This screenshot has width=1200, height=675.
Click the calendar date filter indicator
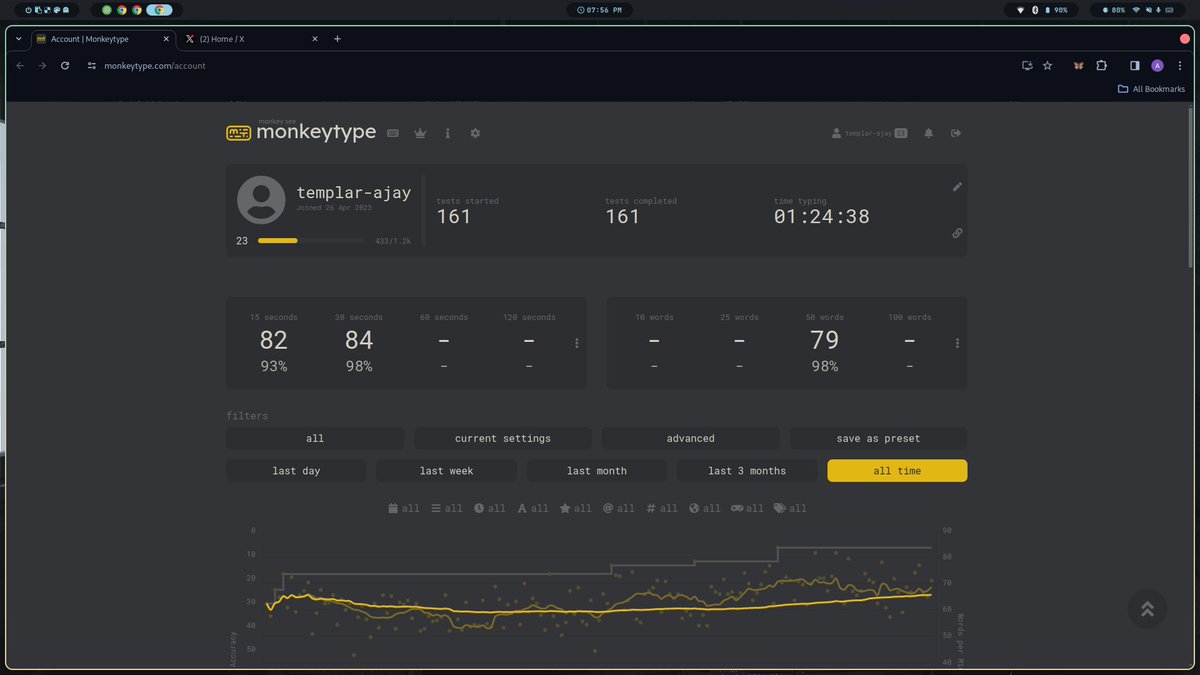(404, 508)
